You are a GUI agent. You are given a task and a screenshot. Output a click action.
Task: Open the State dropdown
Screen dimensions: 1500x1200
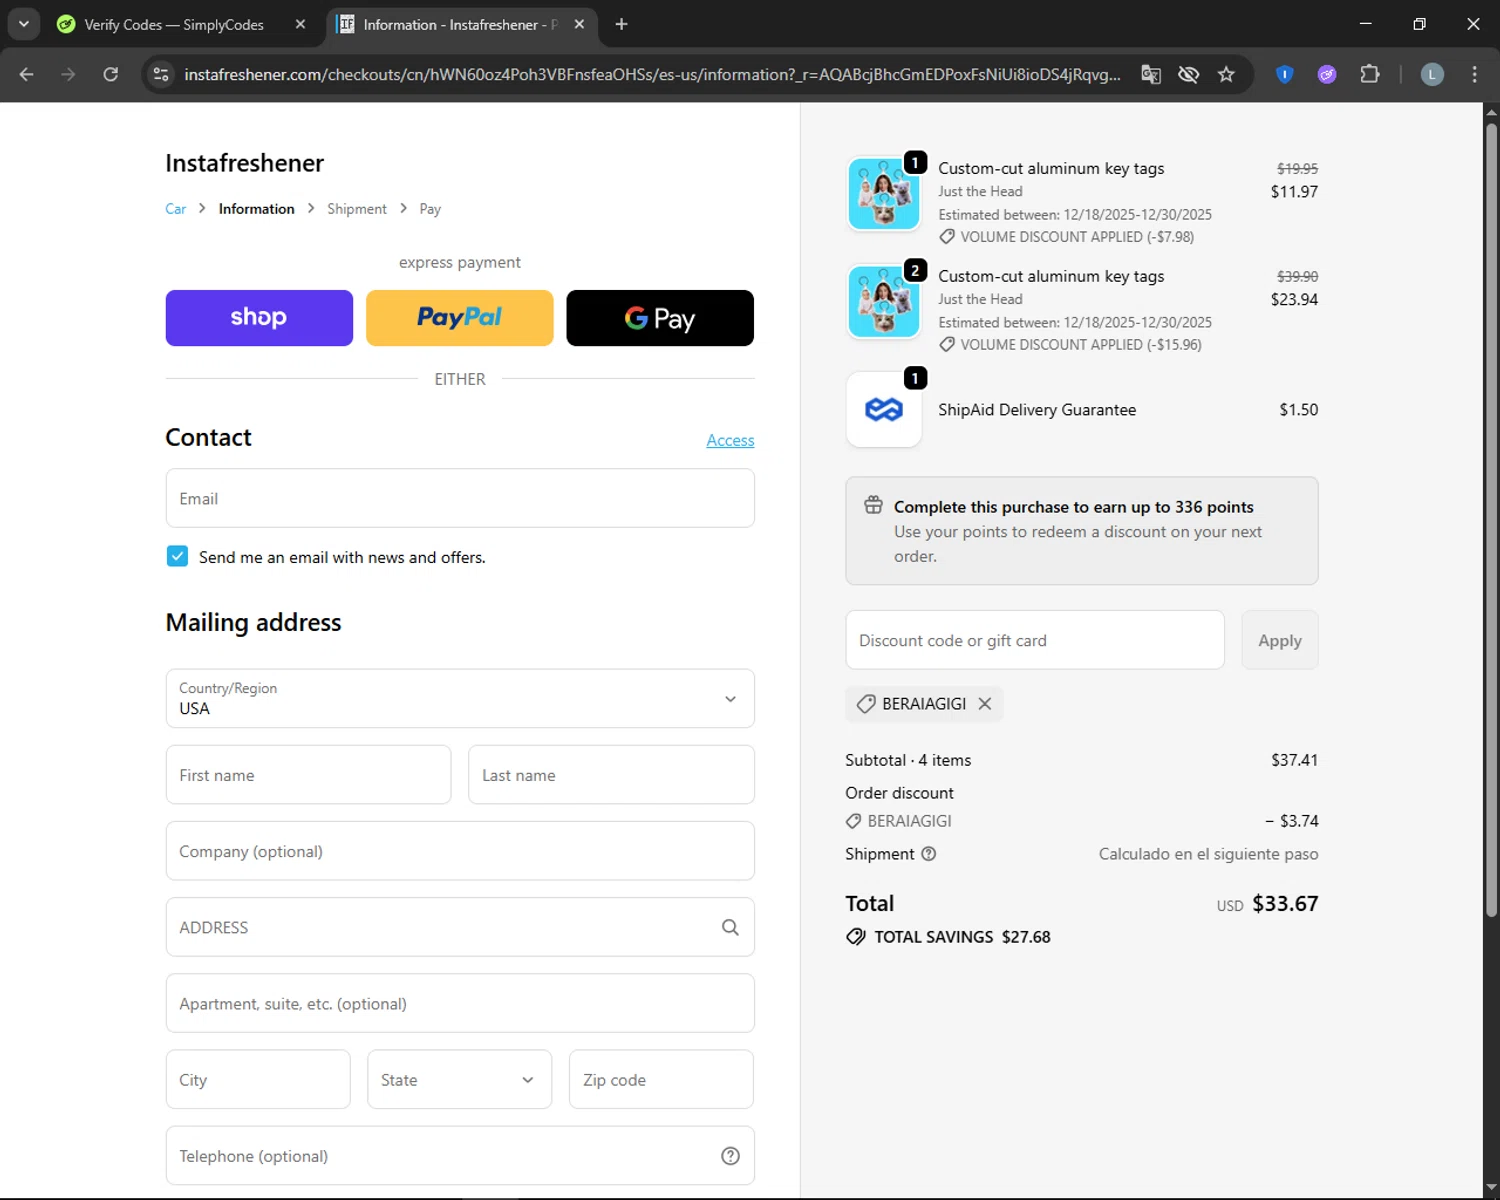point(459,1080)
